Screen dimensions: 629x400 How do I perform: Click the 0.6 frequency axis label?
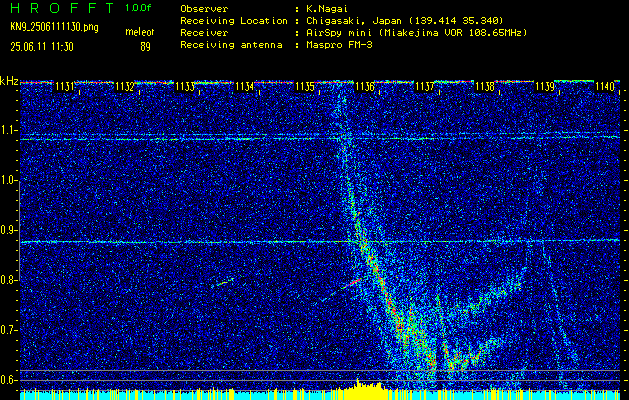8,380
